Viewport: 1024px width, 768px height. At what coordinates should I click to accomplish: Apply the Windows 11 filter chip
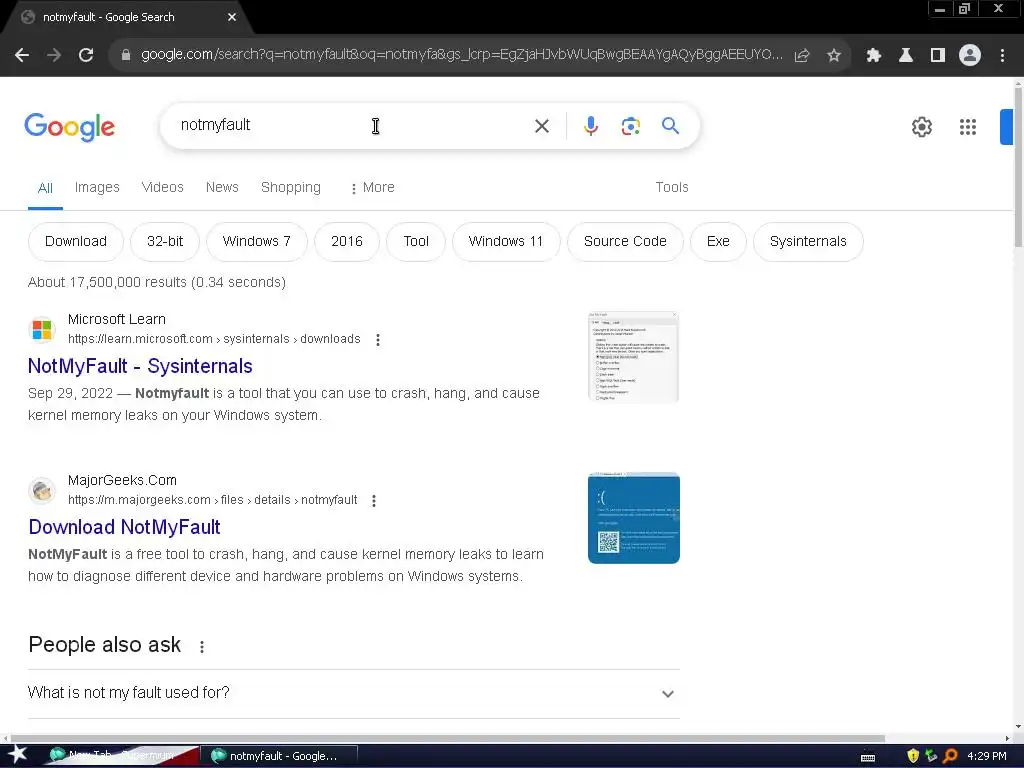point(505,242)
